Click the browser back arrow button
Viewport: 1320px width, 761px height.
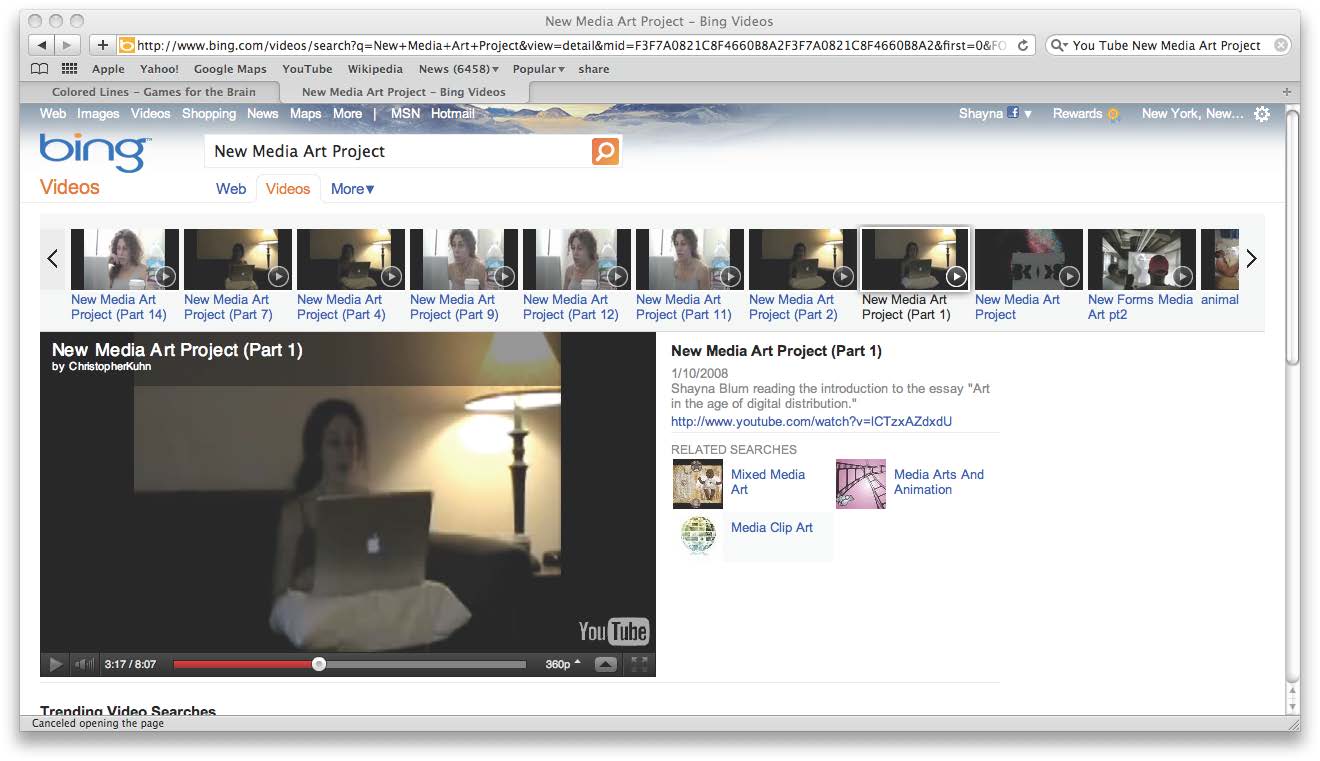[42, 45]
